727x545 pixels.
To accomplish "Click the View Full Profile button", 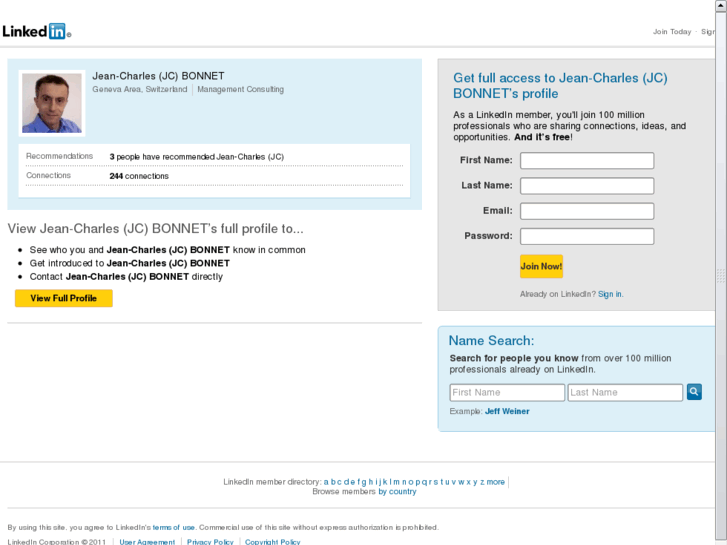I will pyautogui.click(x=64, y=298).
